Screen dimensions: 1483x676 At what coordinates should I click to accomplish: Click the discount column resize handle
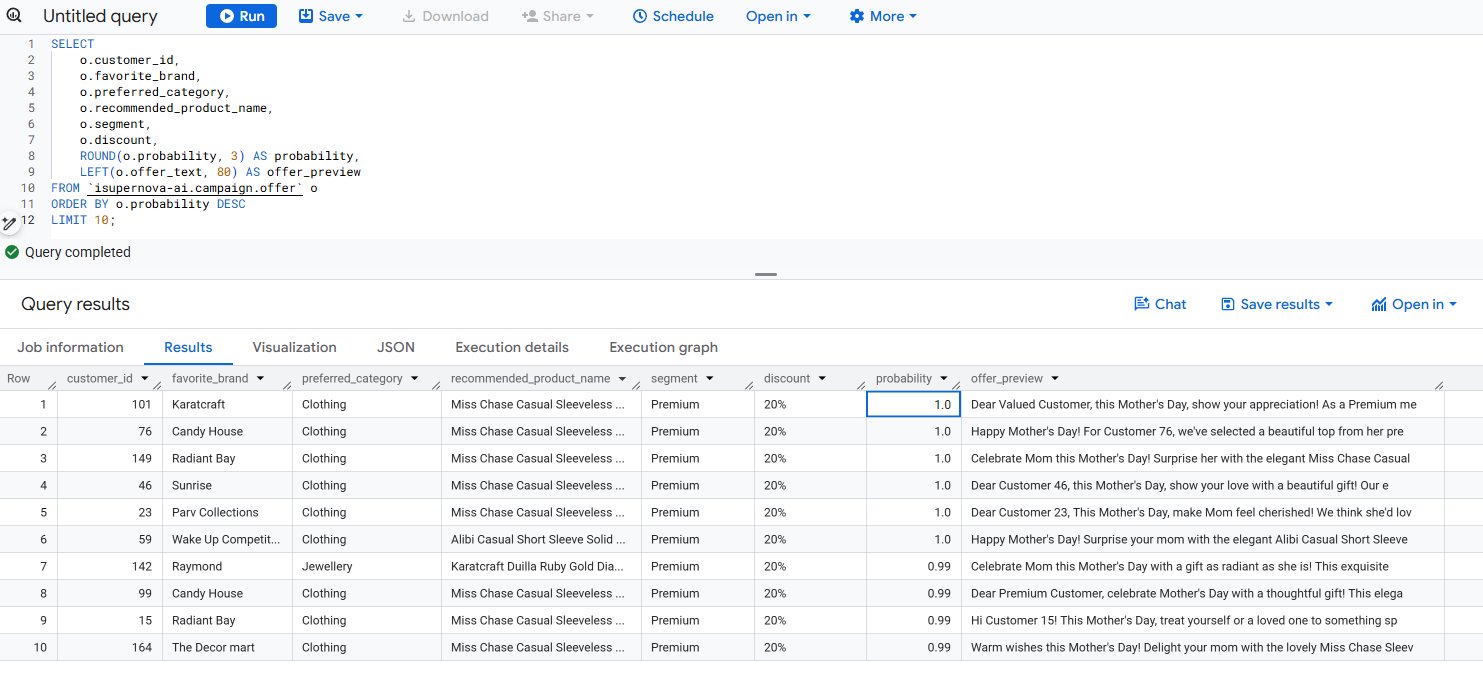[x=861, y=385]
